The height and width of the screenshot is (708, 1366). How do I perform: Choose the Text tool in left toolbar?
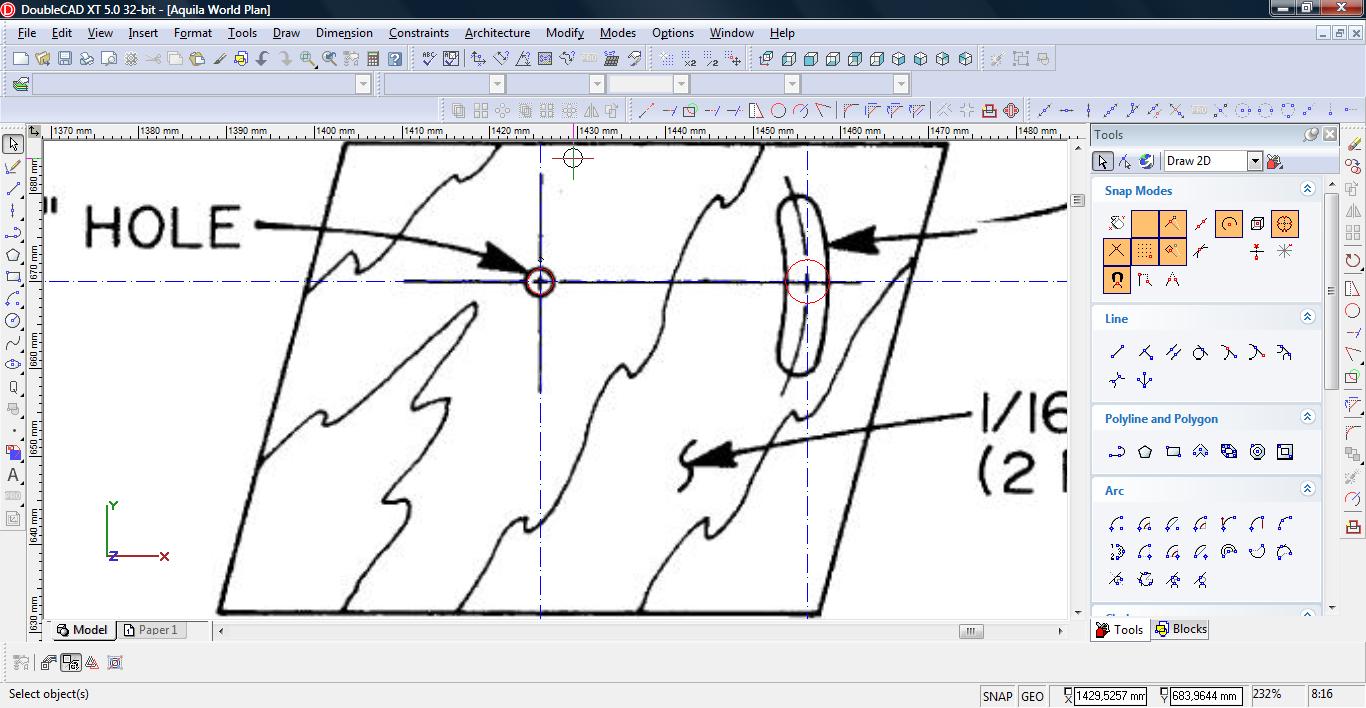pos(13,475)
